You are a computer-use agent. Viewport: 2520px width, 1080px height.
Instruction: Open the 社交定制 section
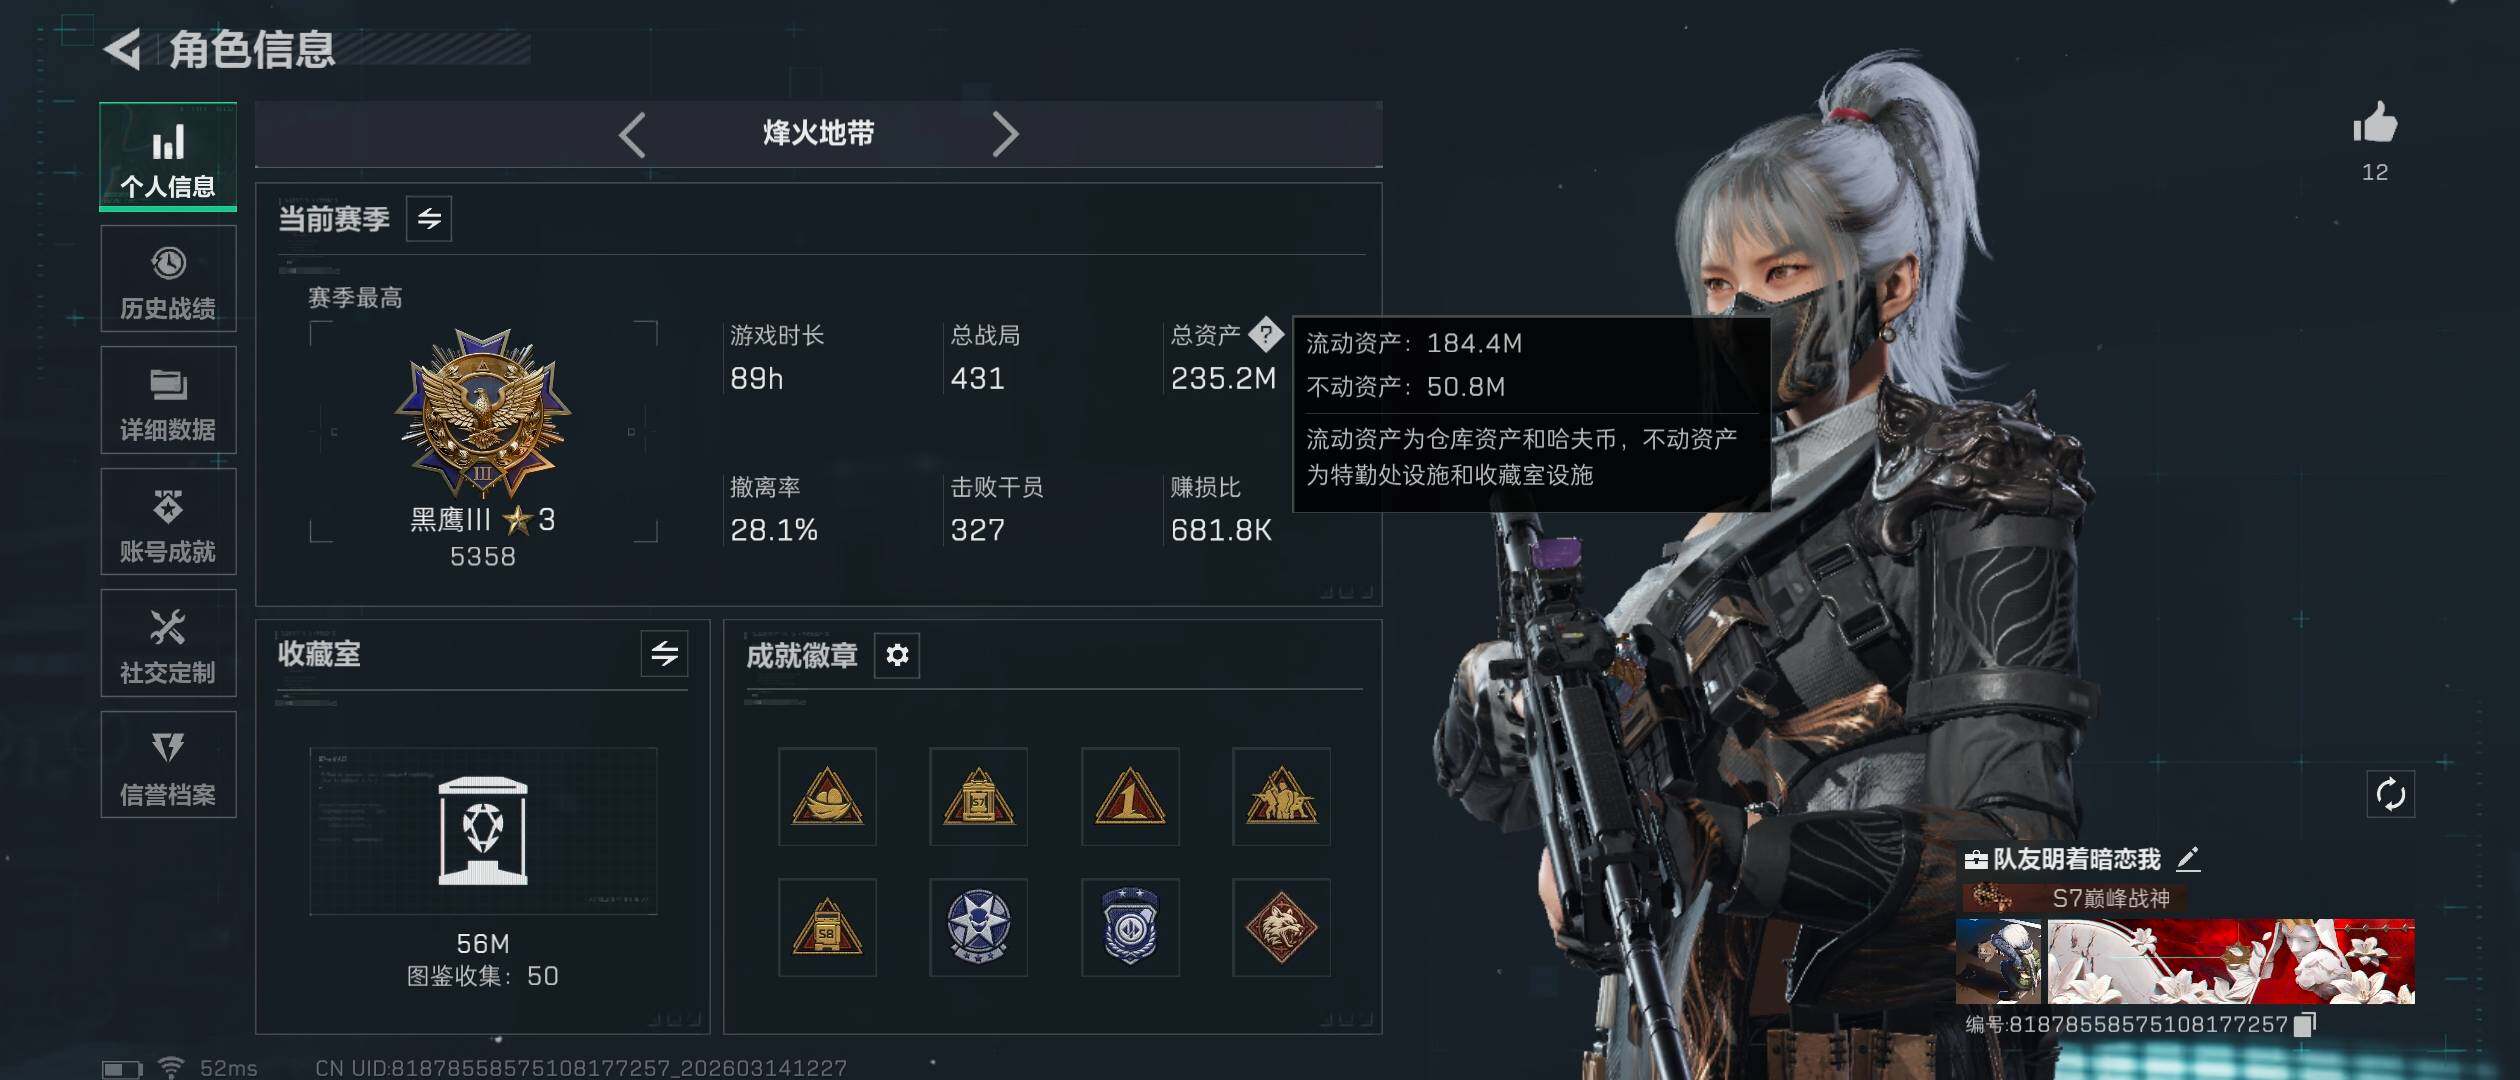[x=168, y=643]
